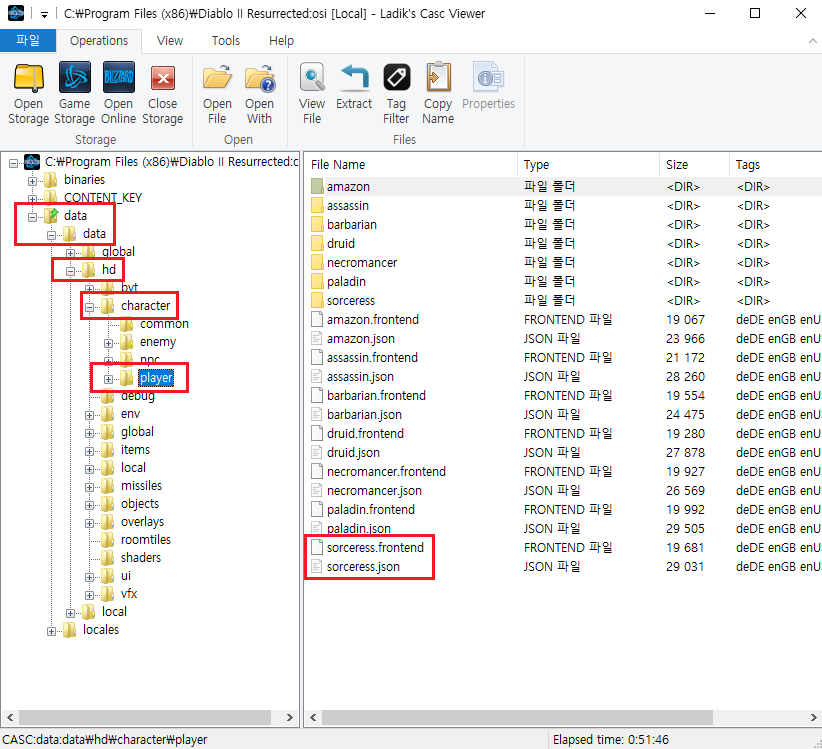Expand the enemy folder node

click(109, 343)
